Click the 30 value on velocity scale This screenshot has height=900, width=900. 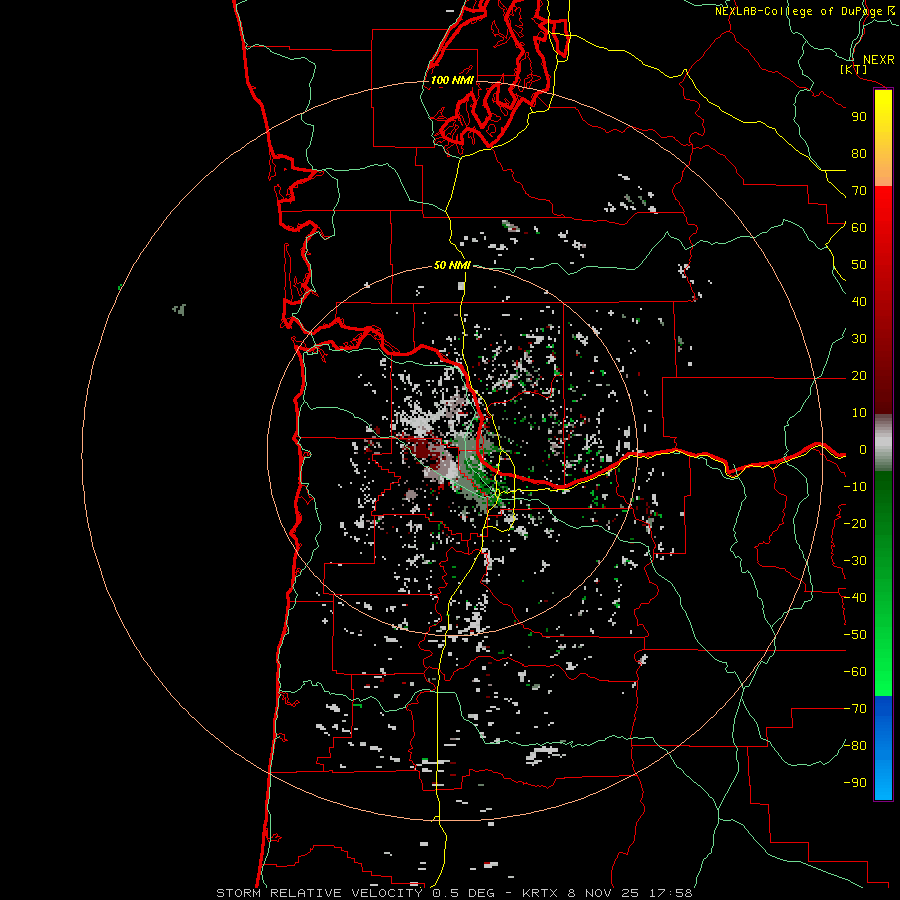(x=859, y=339)
